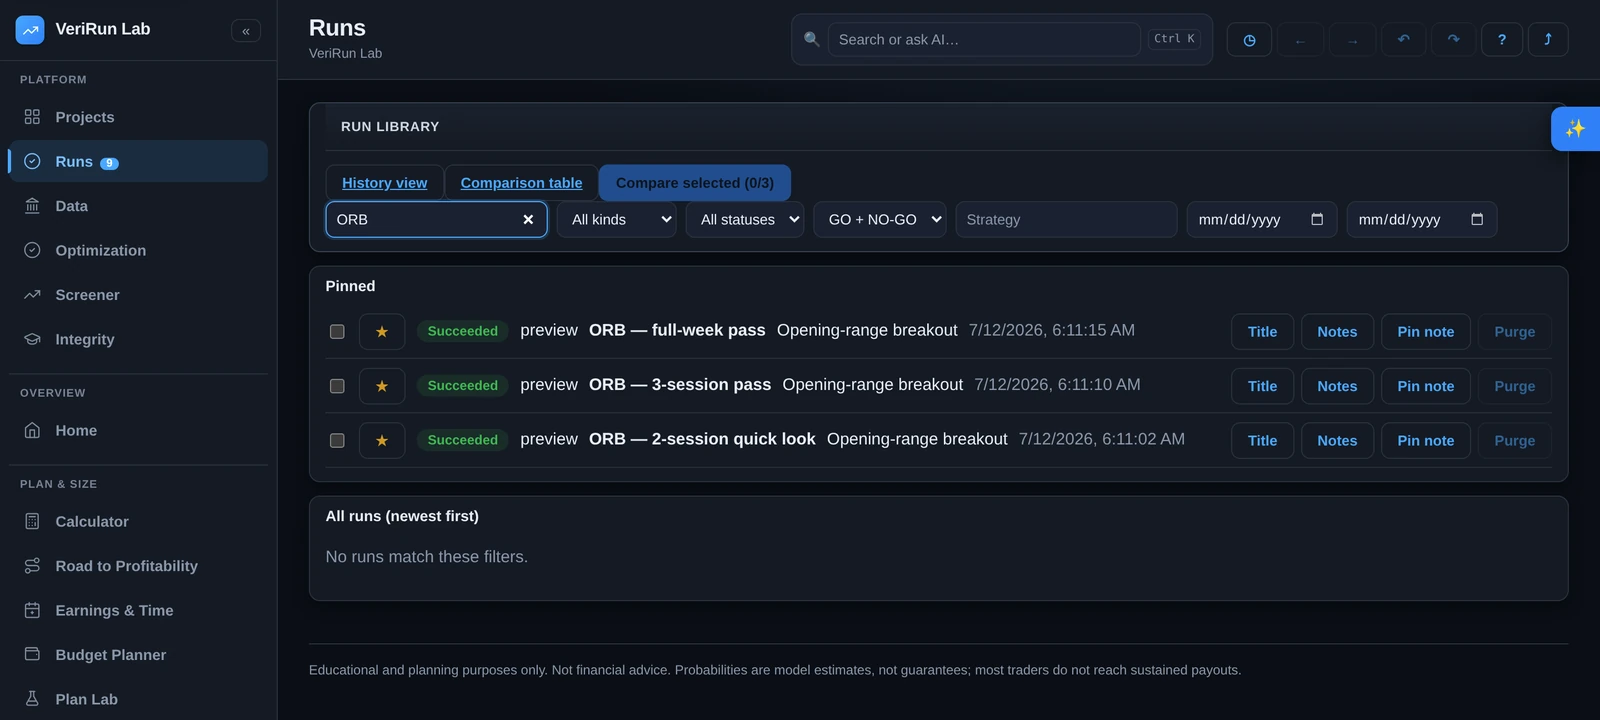This screenshot has width=1600, height=720.
Task: Click Title for ORB — 3-session pass
Action: tap(1262, 386)
